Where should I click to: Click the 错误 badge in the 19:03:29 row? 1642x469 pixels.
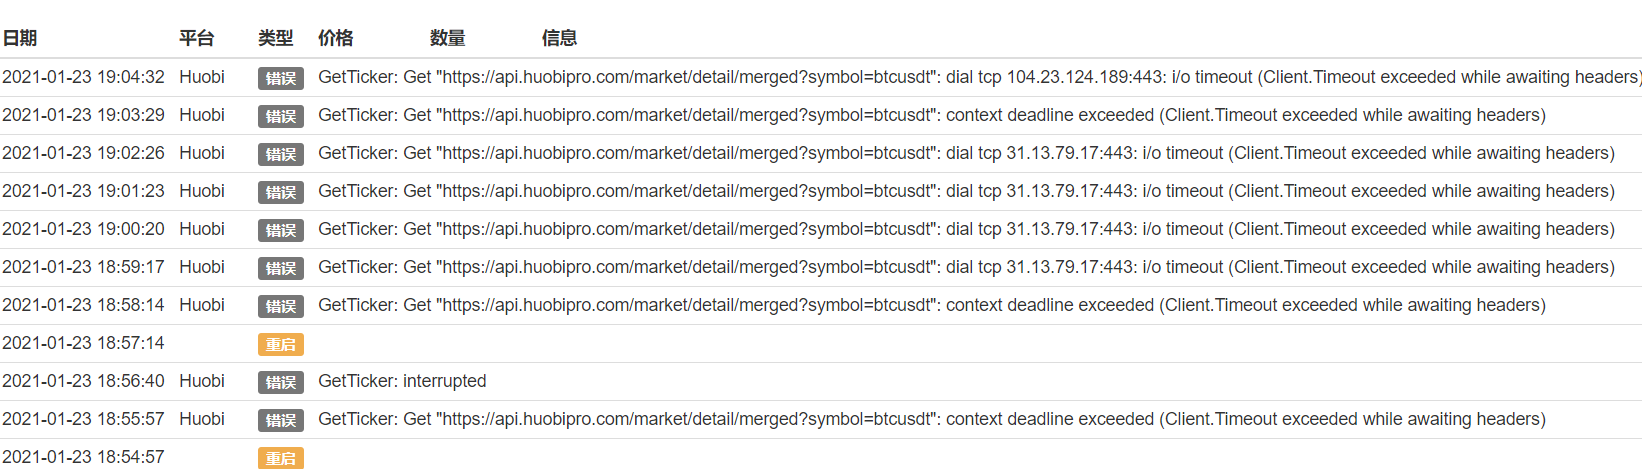click(x=281, y=116)
